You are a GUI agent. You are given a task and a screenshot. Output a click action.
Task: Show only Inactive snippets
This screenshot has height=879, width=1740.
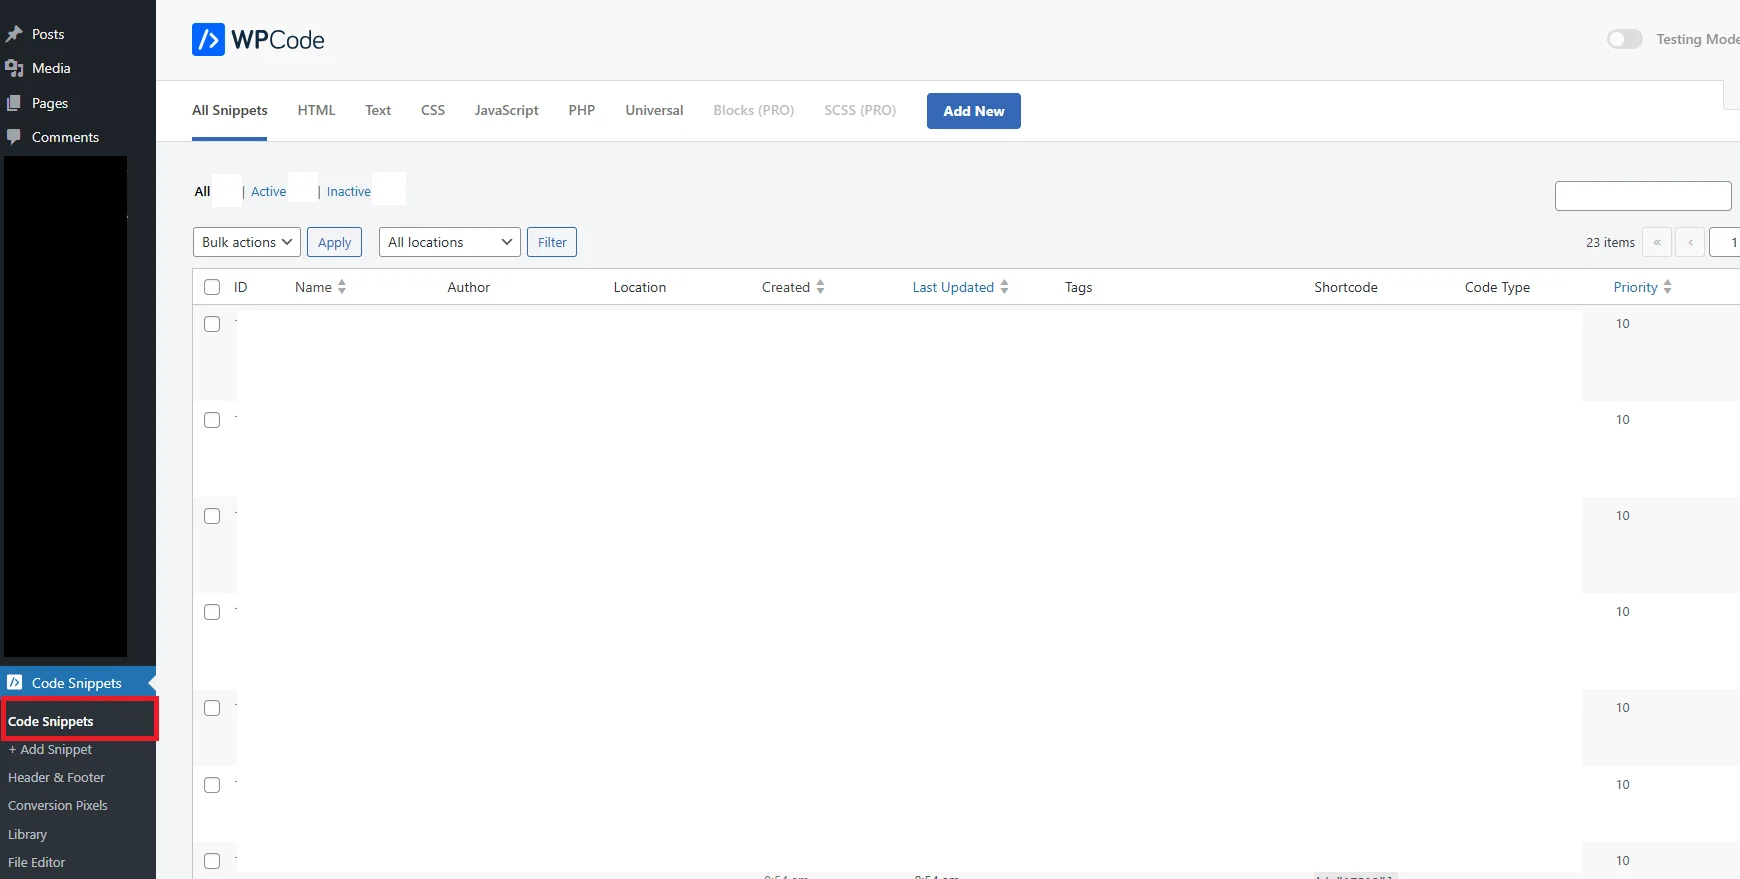coord(349,191)
